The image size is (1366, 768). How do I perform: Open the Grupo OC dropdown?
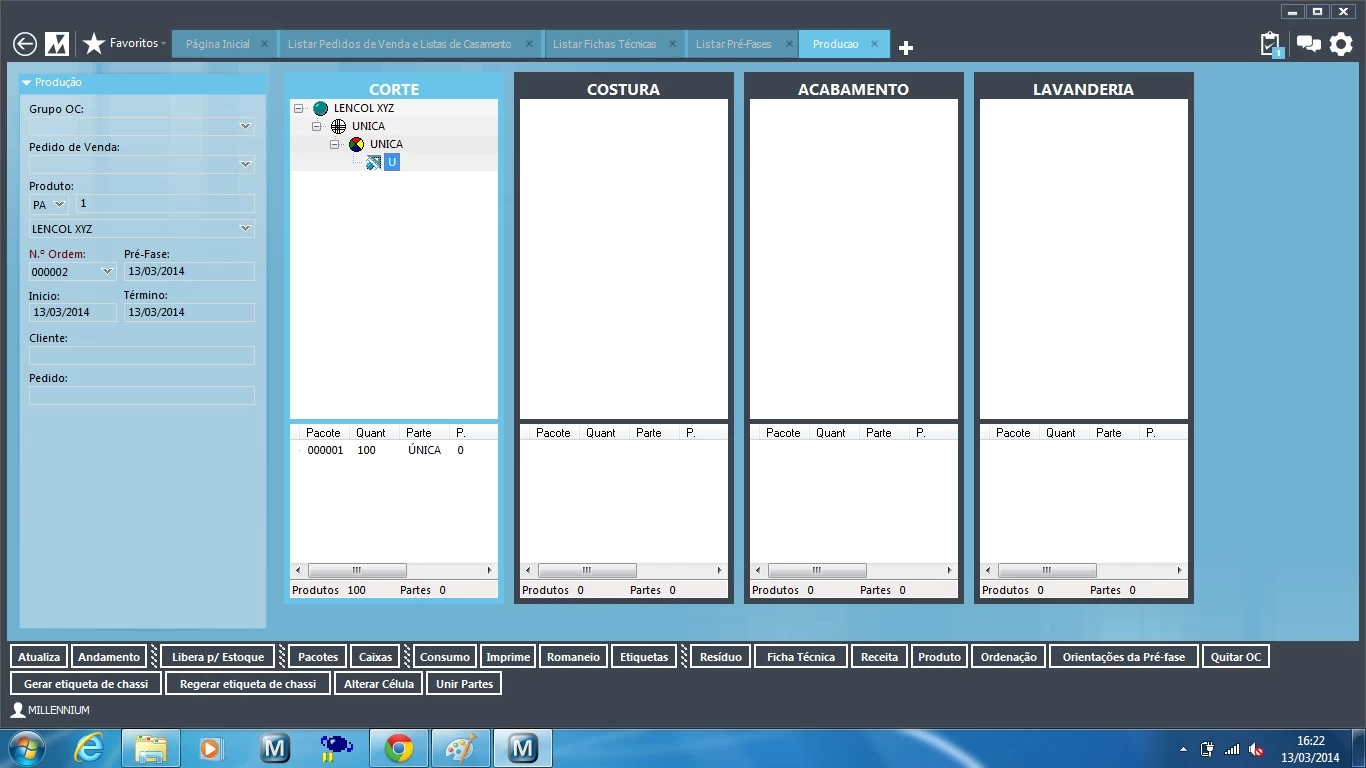pyautogui.click(x=245, y=127)
